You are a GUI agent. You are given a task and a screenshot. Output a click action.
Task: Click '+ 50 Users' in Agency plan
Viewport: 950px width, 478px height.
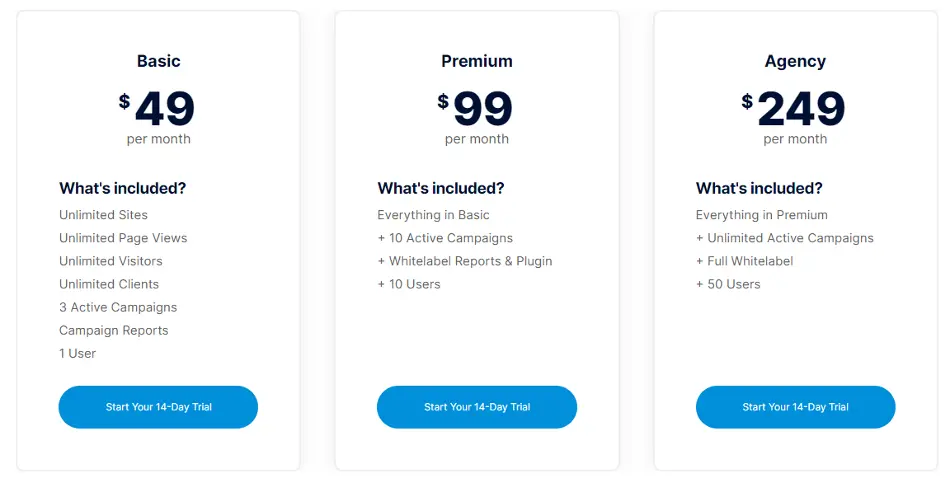[x=728, y=284]
